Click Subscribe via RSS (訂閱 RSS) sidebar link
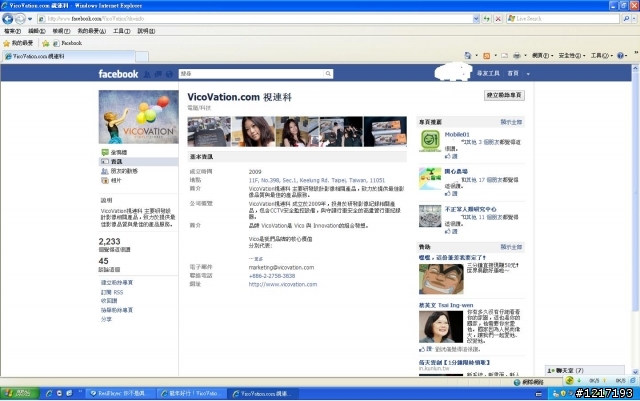This screenshot has height=401, width=640. coord(112,292)
